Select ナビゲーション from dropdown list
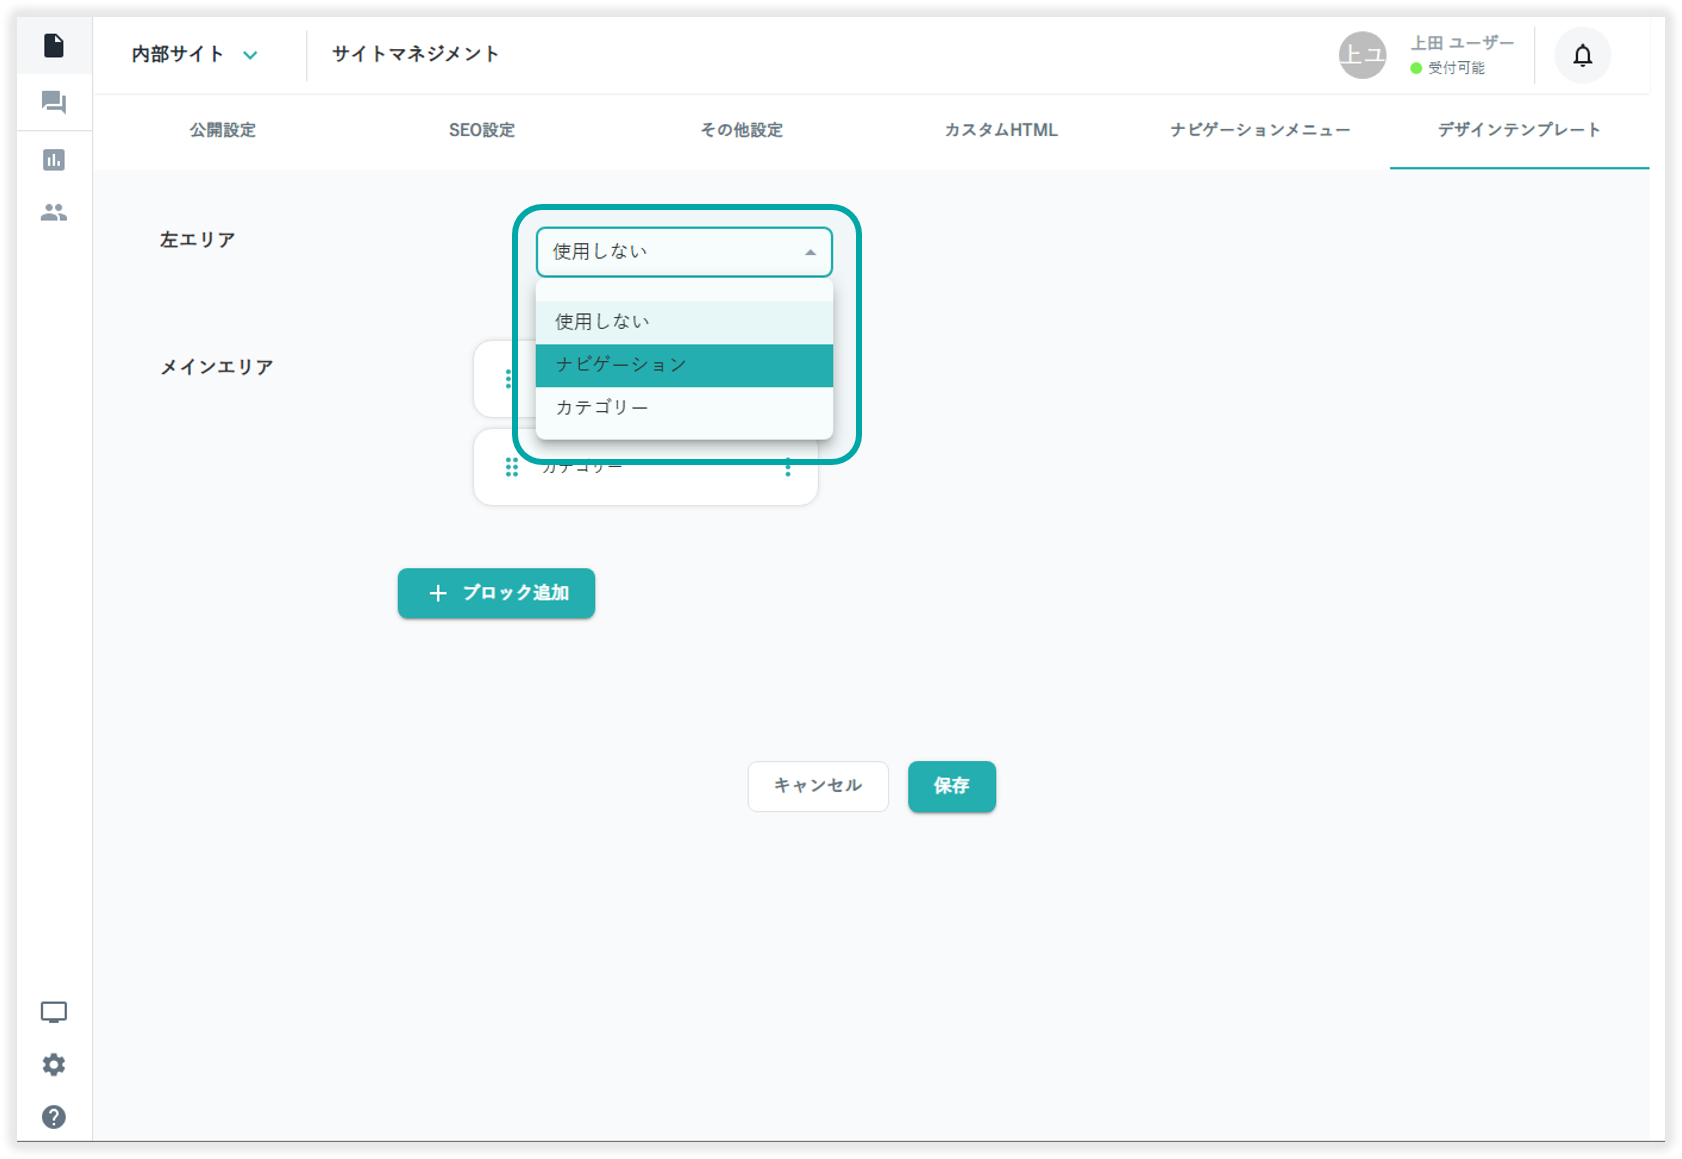 pyautogui.click(x=684, y=365)
